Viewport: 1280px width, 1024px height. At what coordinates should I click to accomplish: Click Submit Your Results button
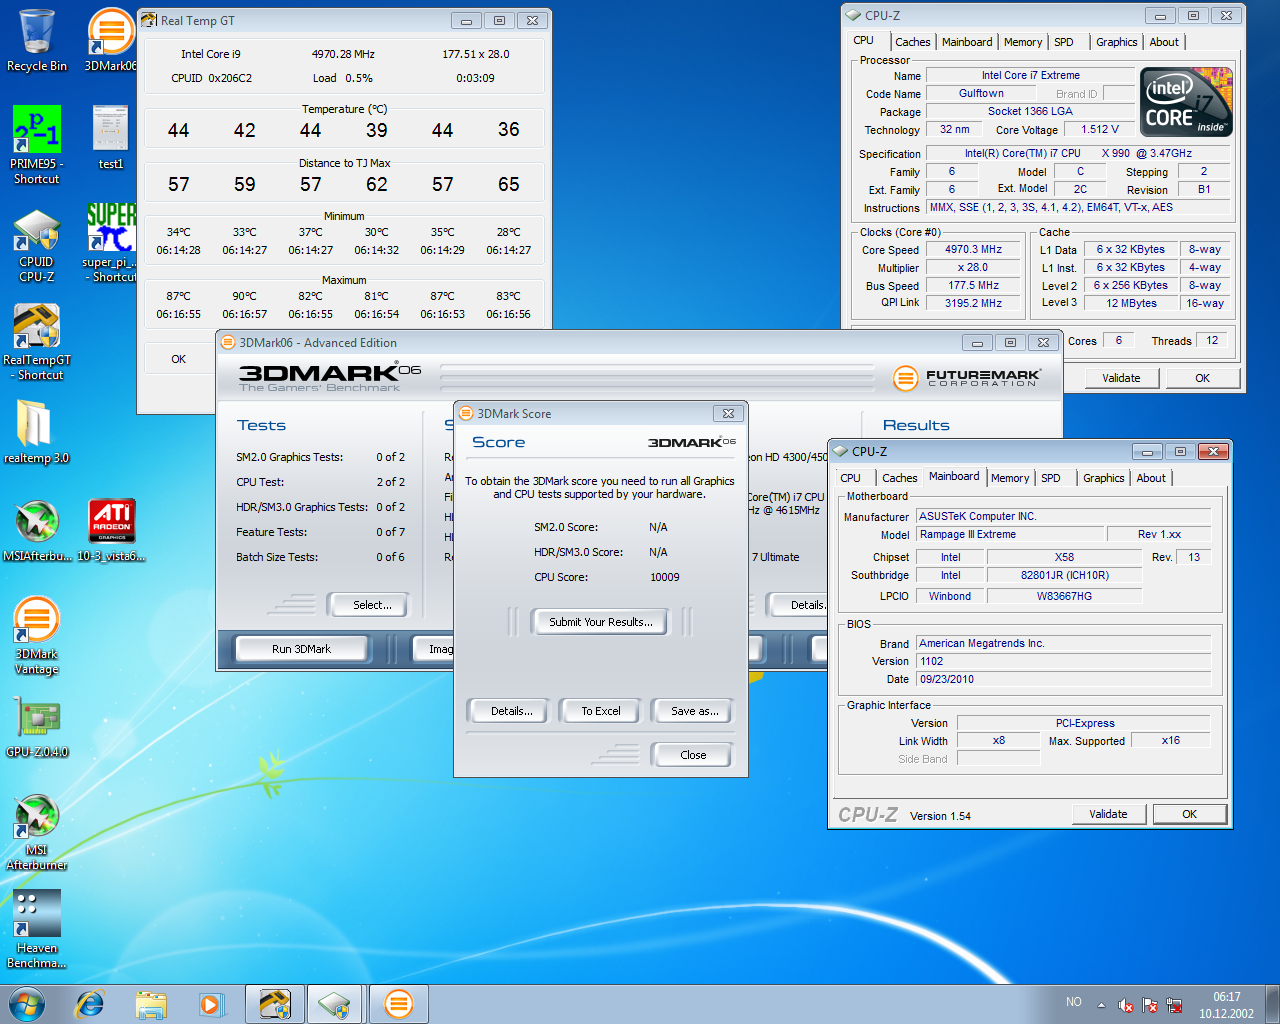(x=601, y=622)
